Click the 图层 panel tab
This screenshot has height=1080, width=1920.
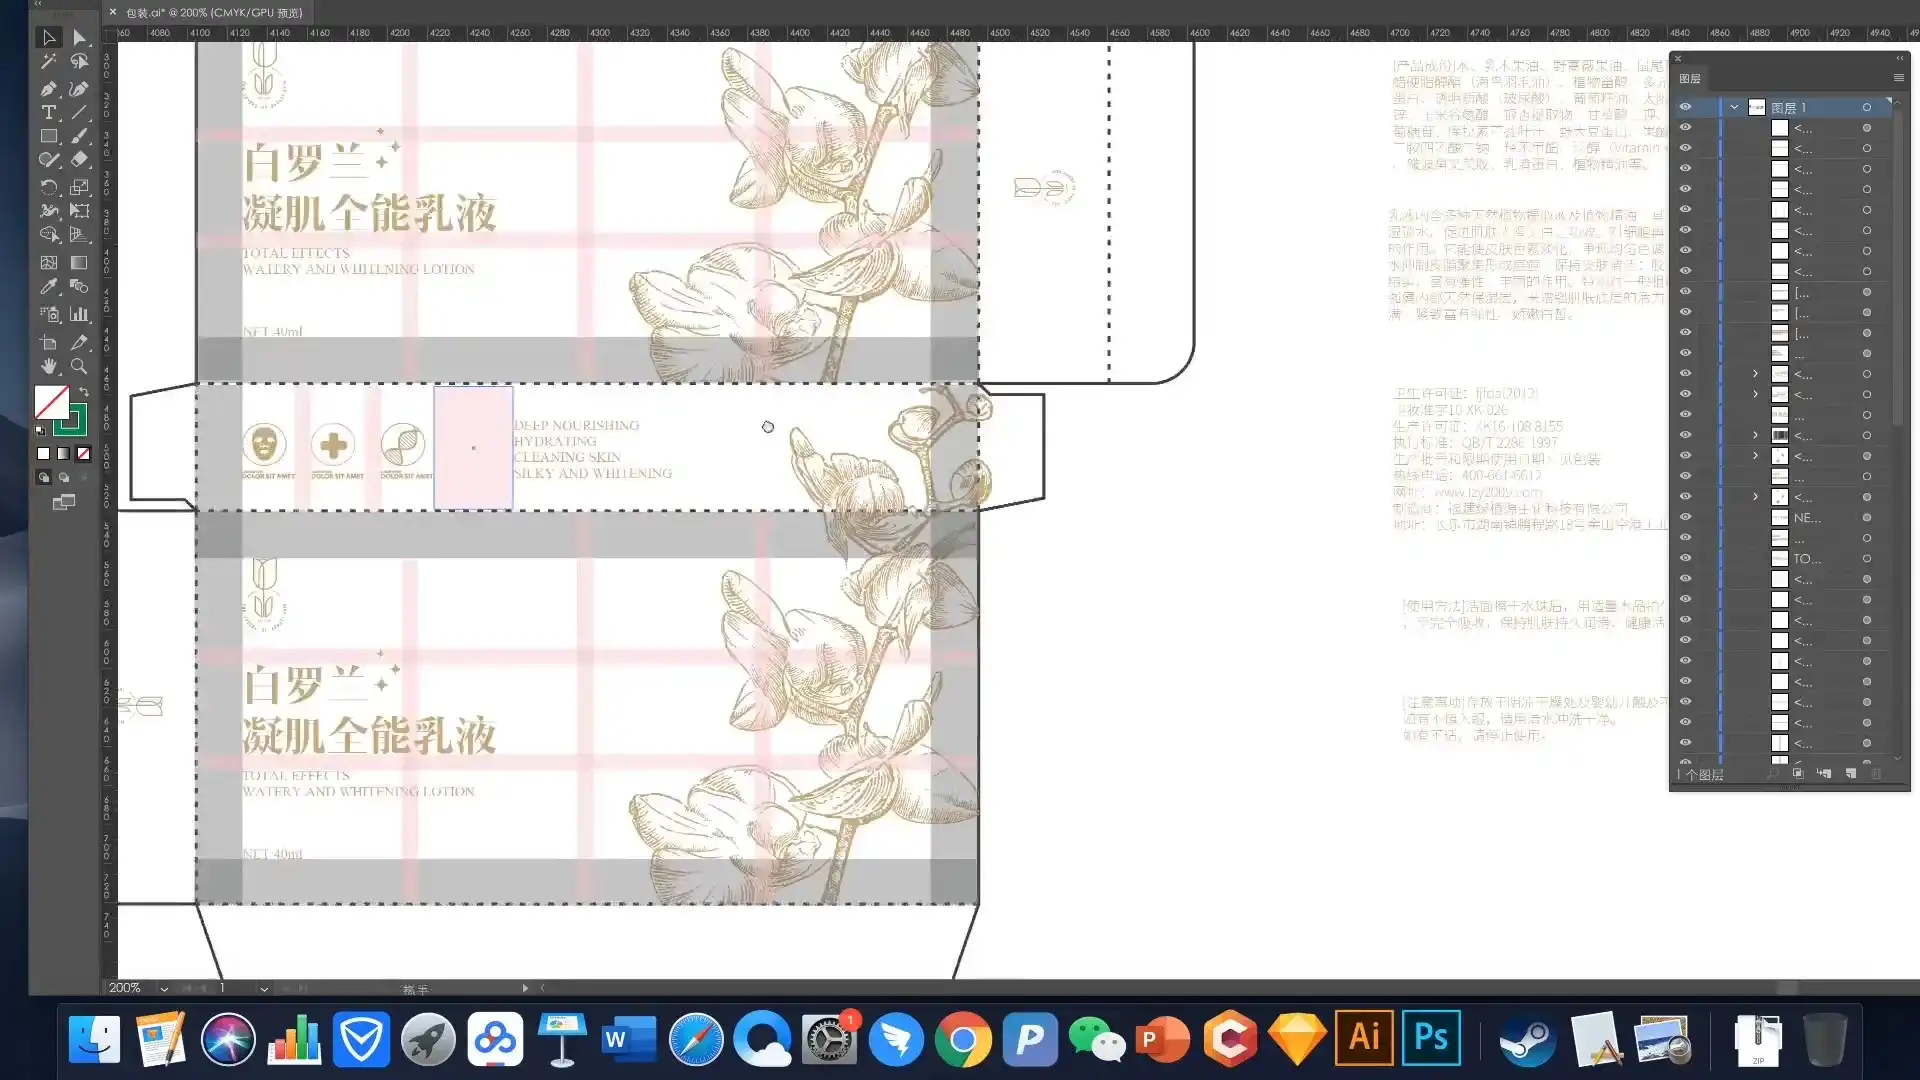coord(1690,78)
